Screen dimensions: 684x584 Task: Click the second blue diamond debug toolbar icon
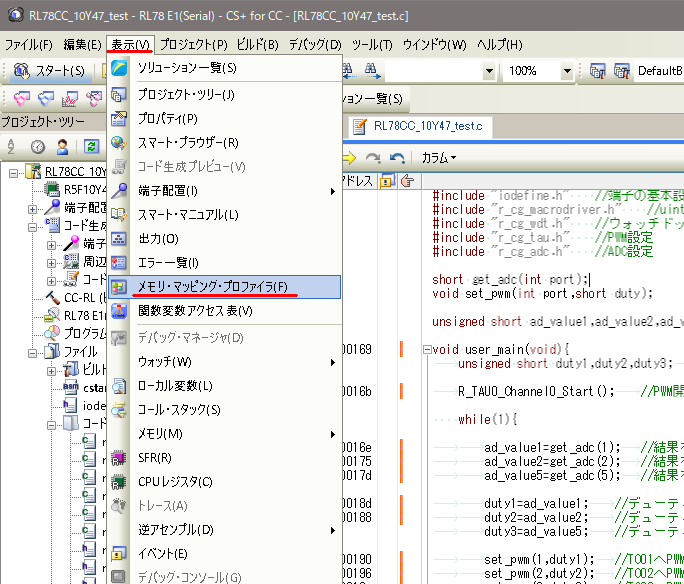[x=46, y=99]
